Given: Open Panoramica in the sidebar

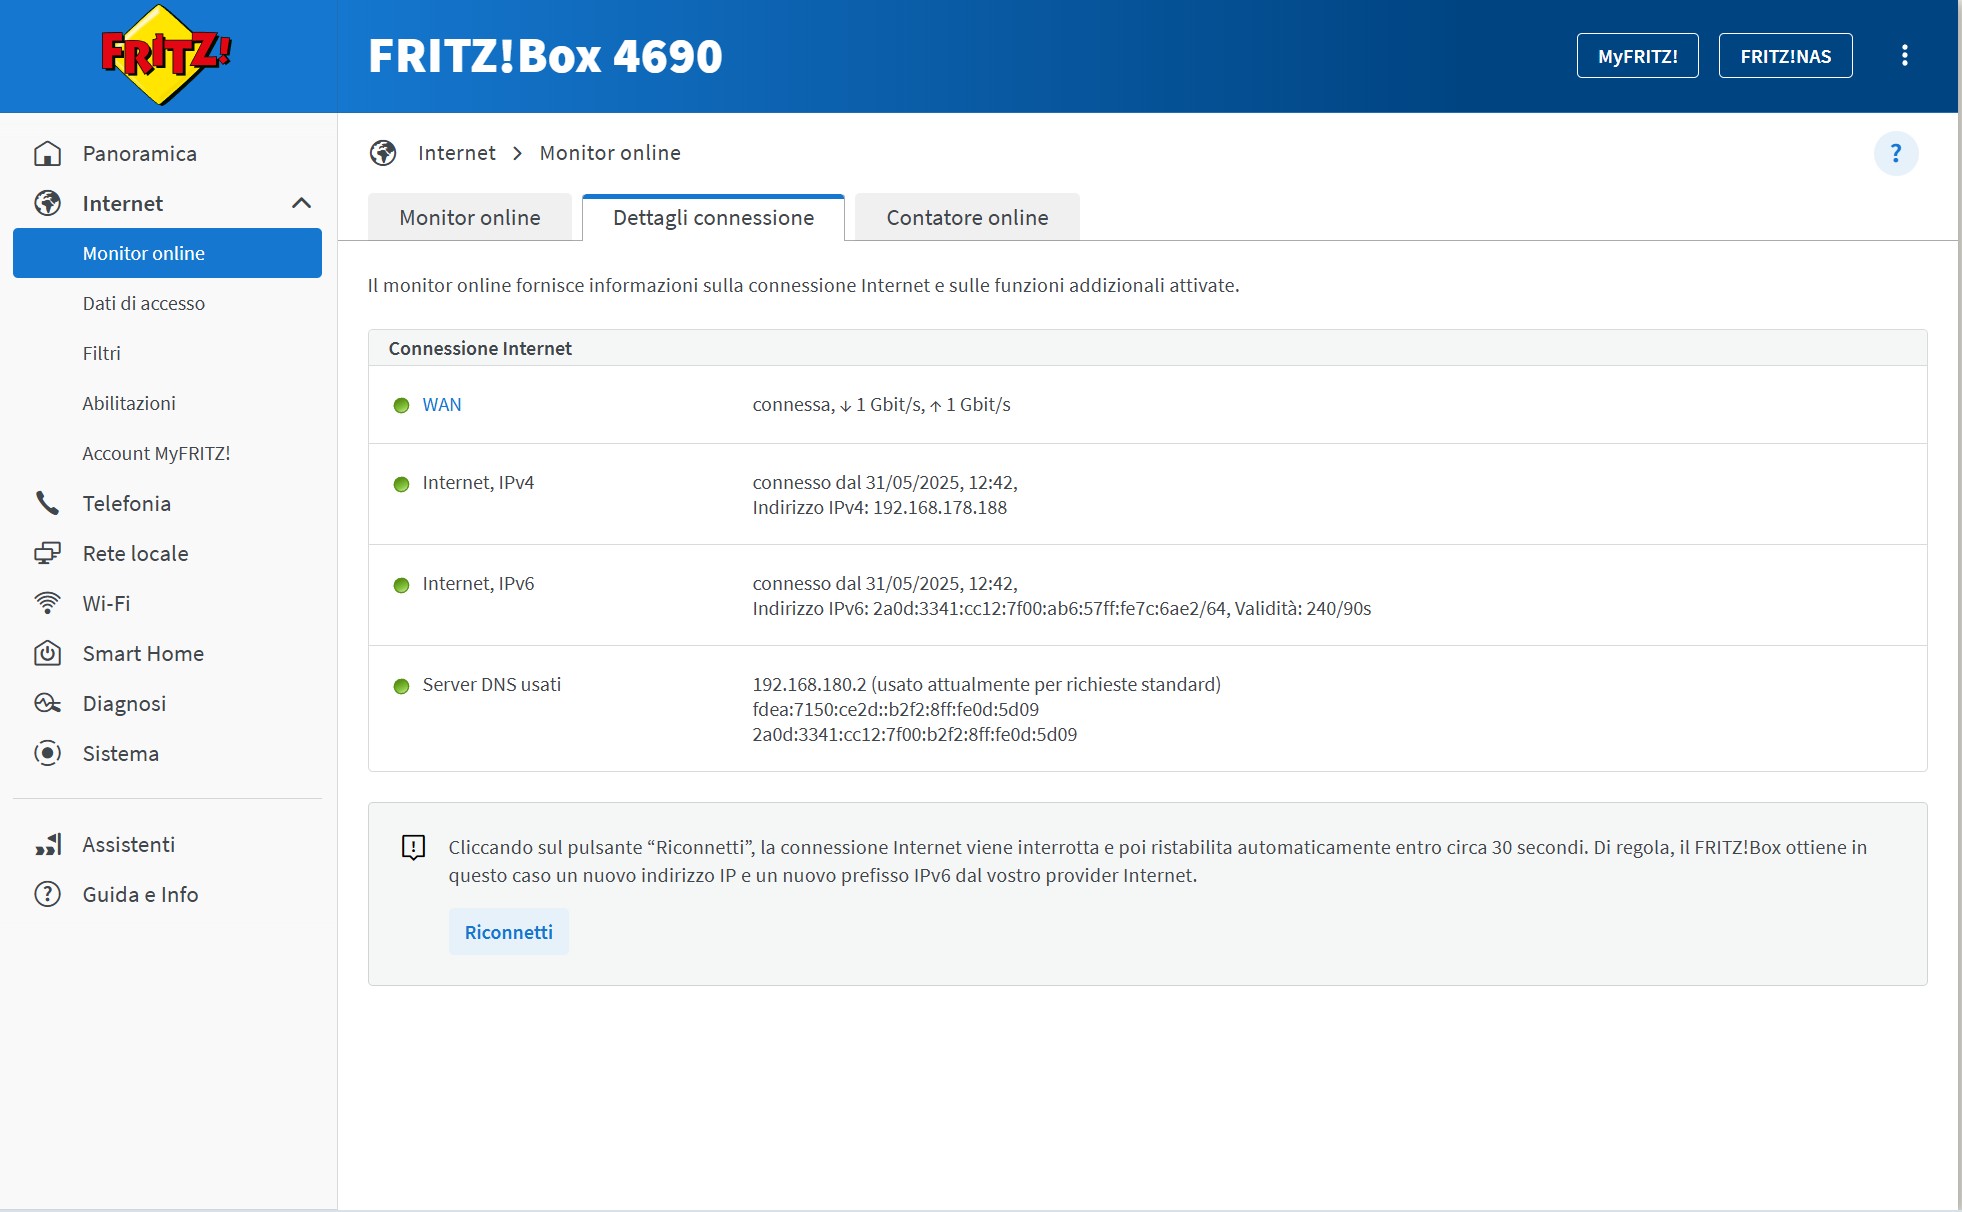Looking at the screenshot, I should [x=139, y=153].
